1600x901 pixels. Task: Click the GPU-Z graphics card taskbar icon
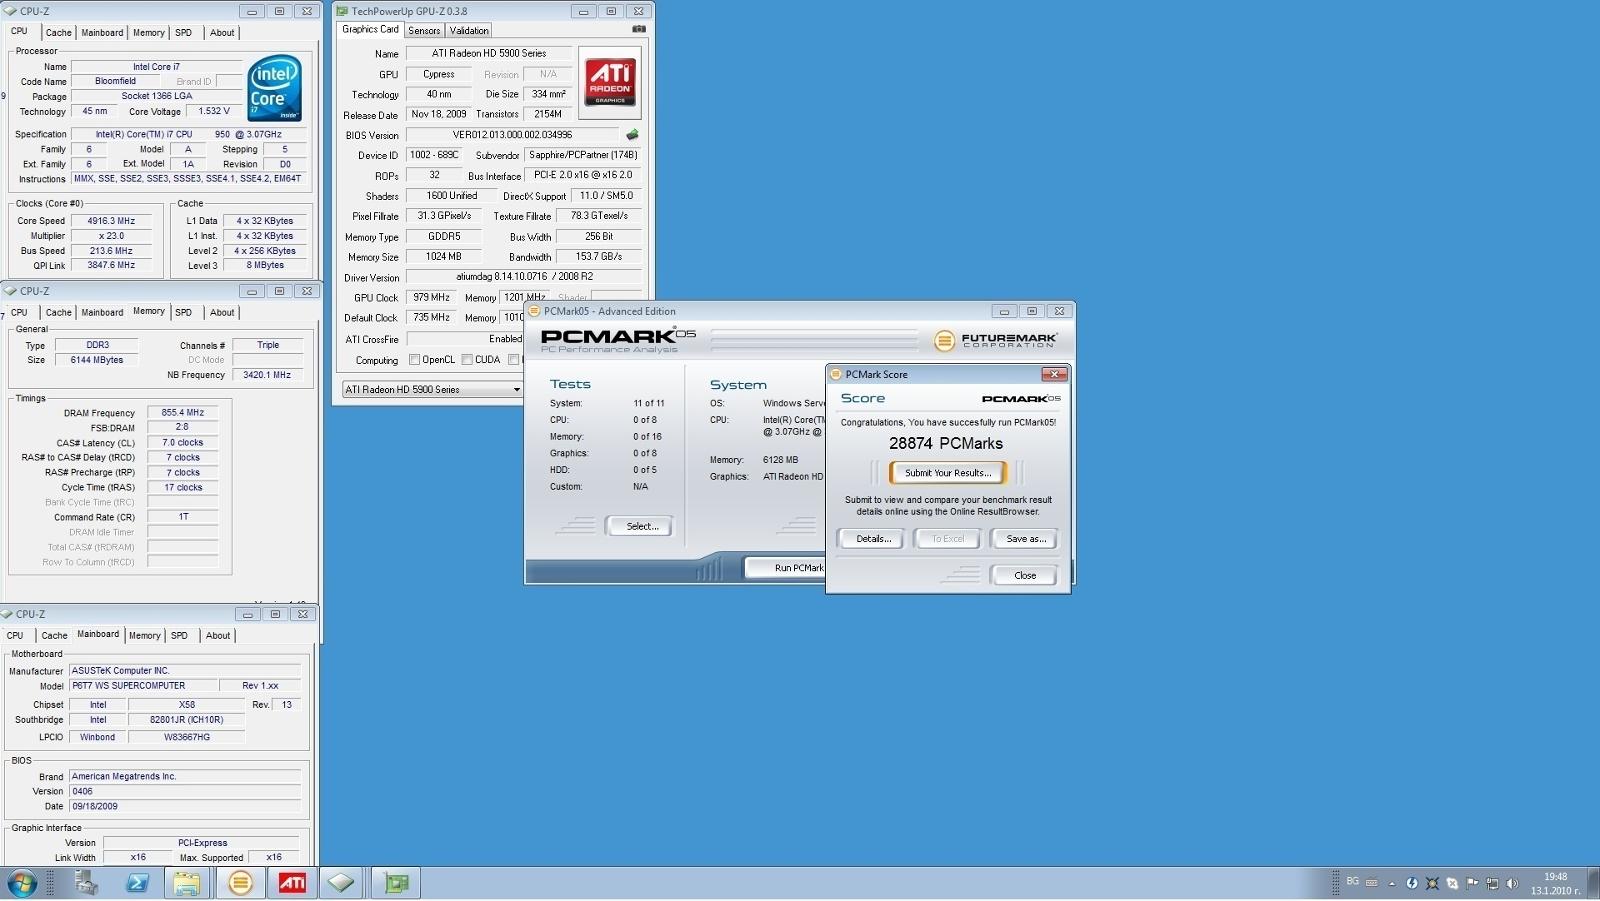(x=397, y=883)
